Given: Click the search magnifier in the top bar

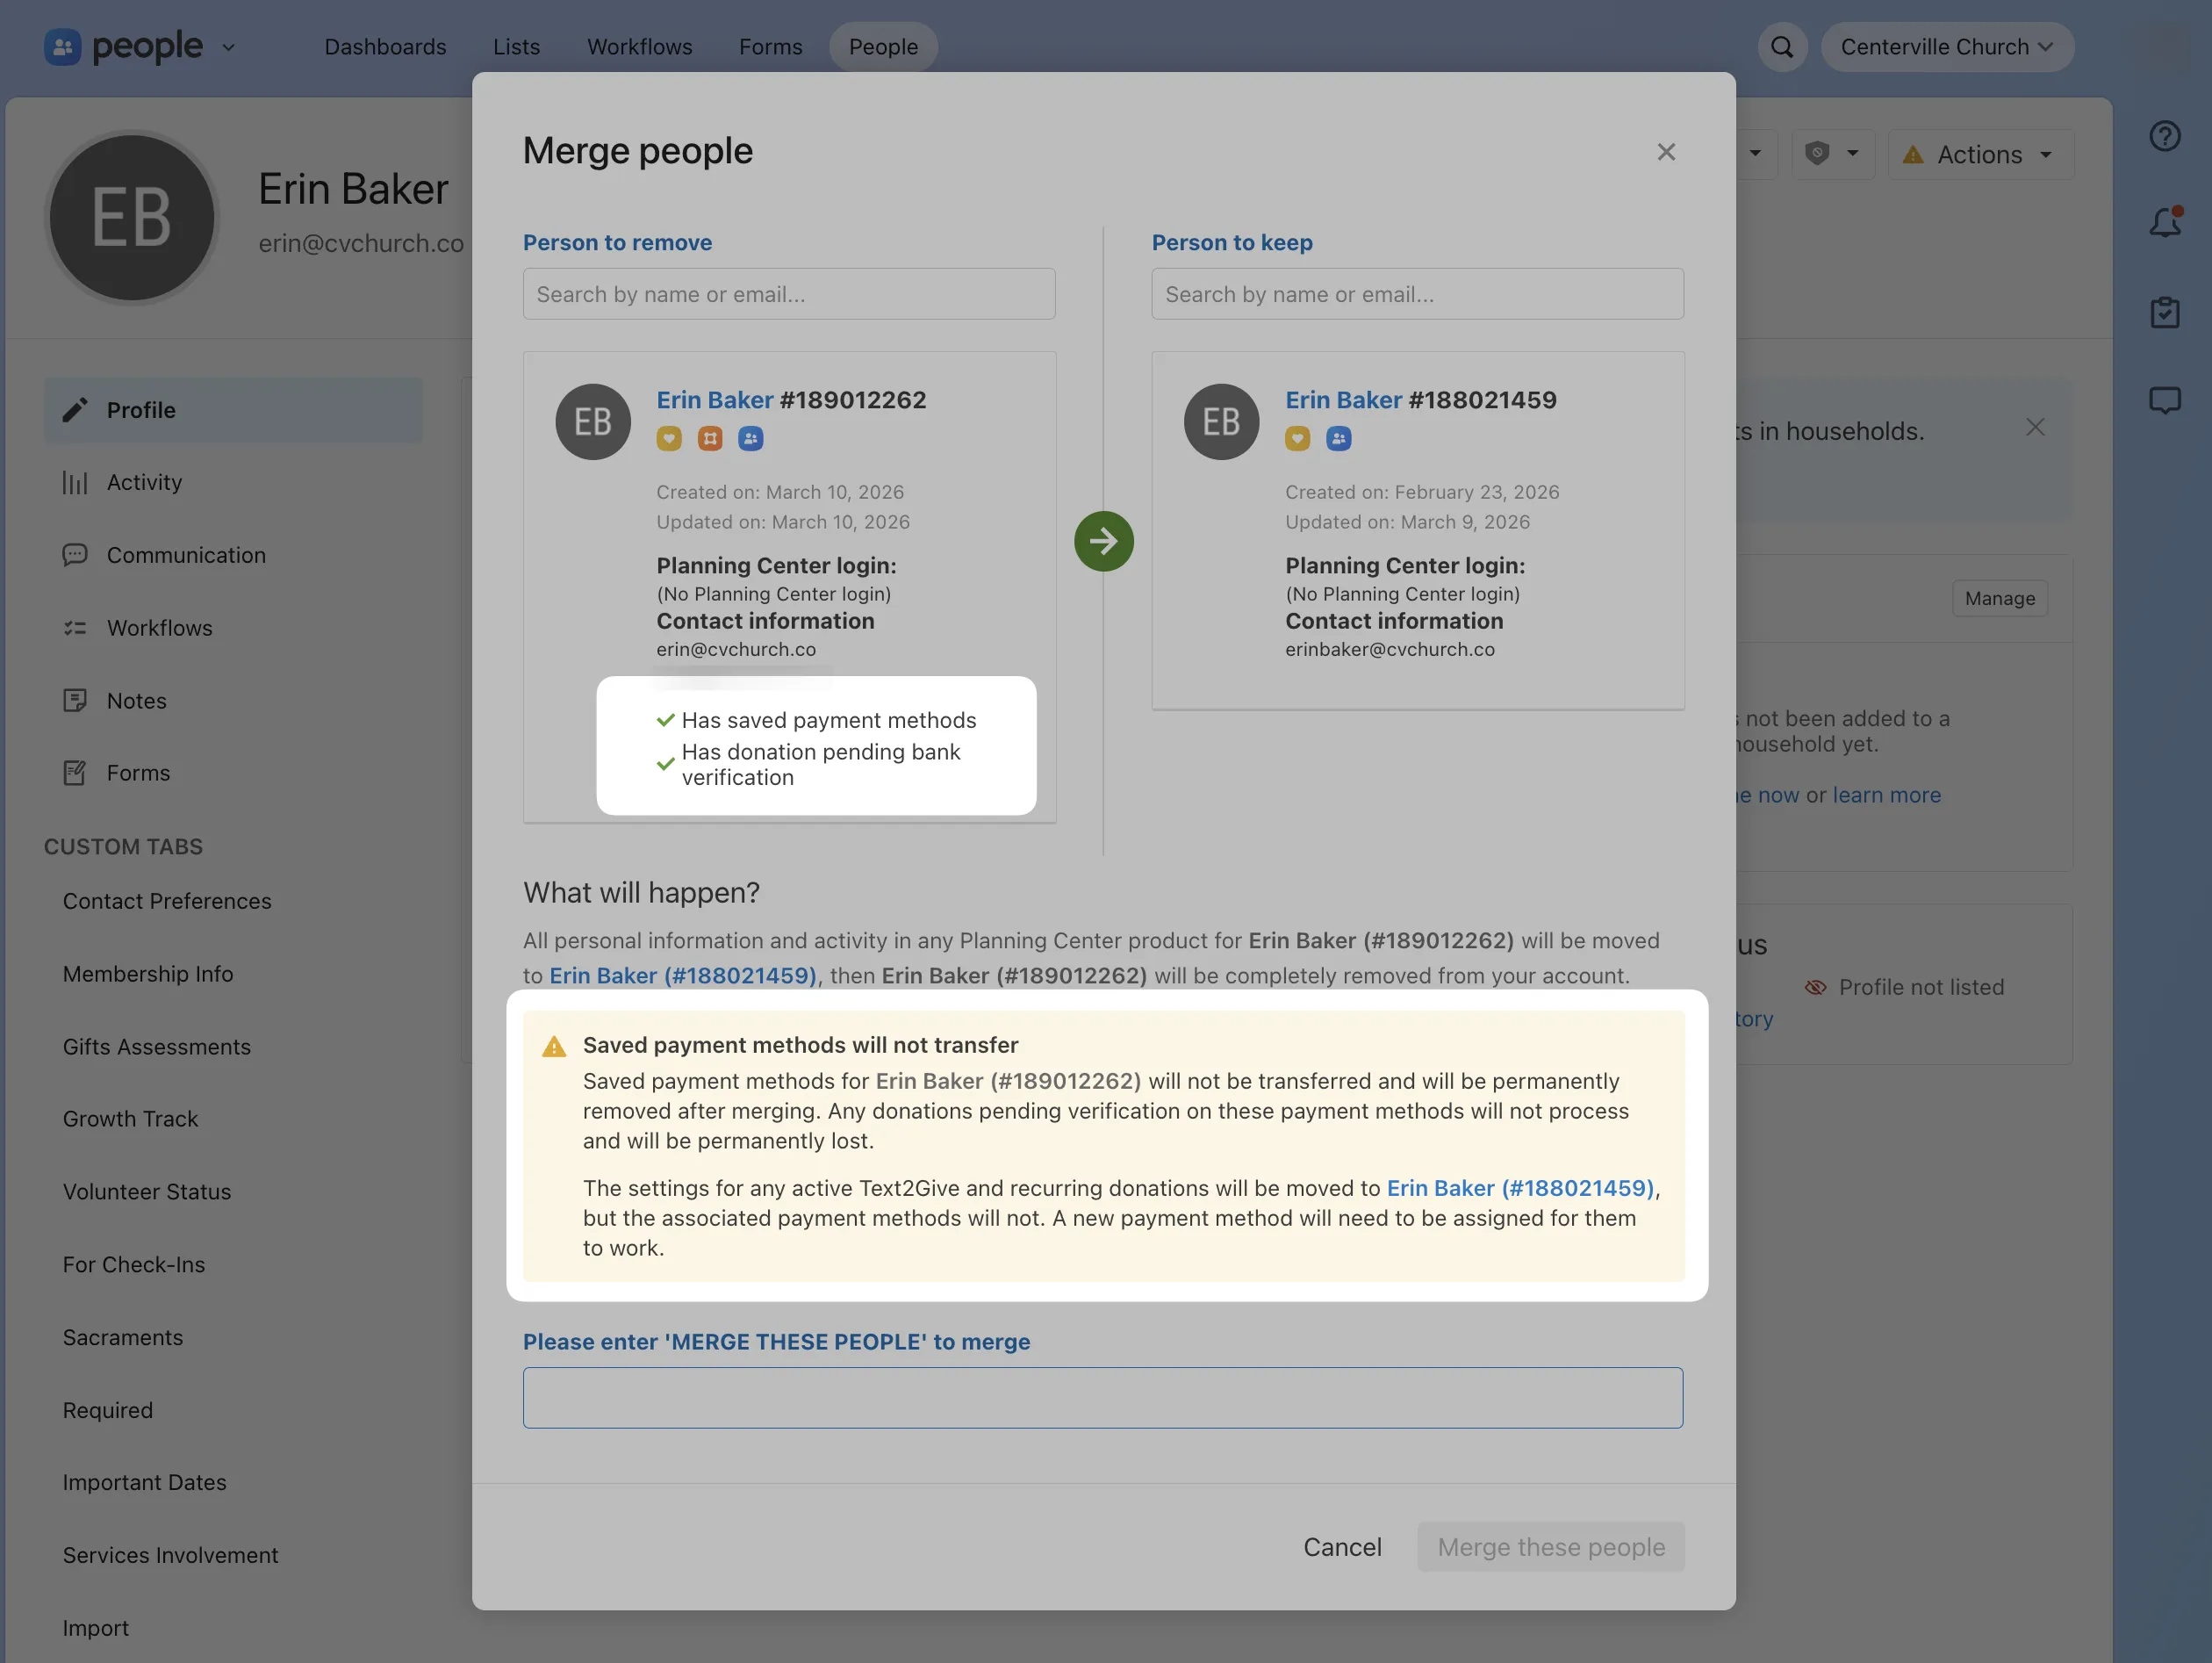Looking at the screenshot, I should pyautogui.click(x=1782, y=46).
